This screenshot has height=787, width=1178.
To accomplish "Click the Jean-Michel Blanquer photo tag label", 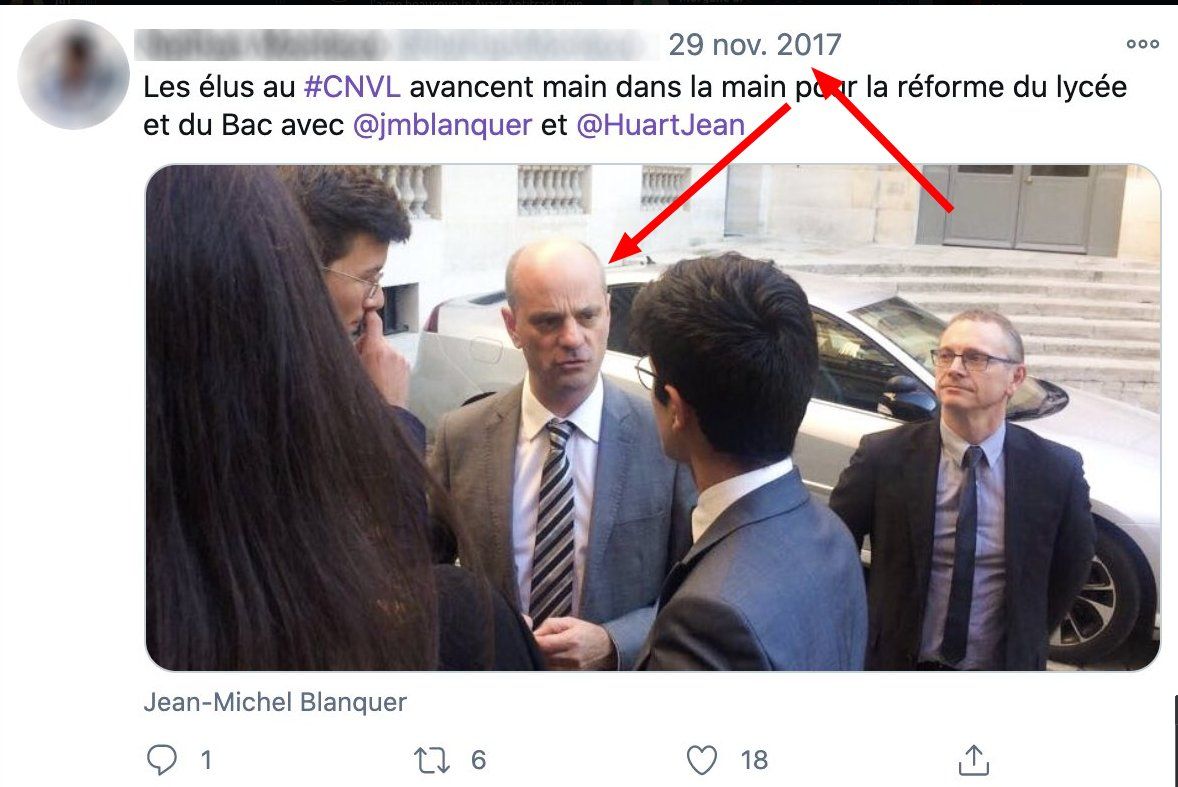I will point(275,702).
